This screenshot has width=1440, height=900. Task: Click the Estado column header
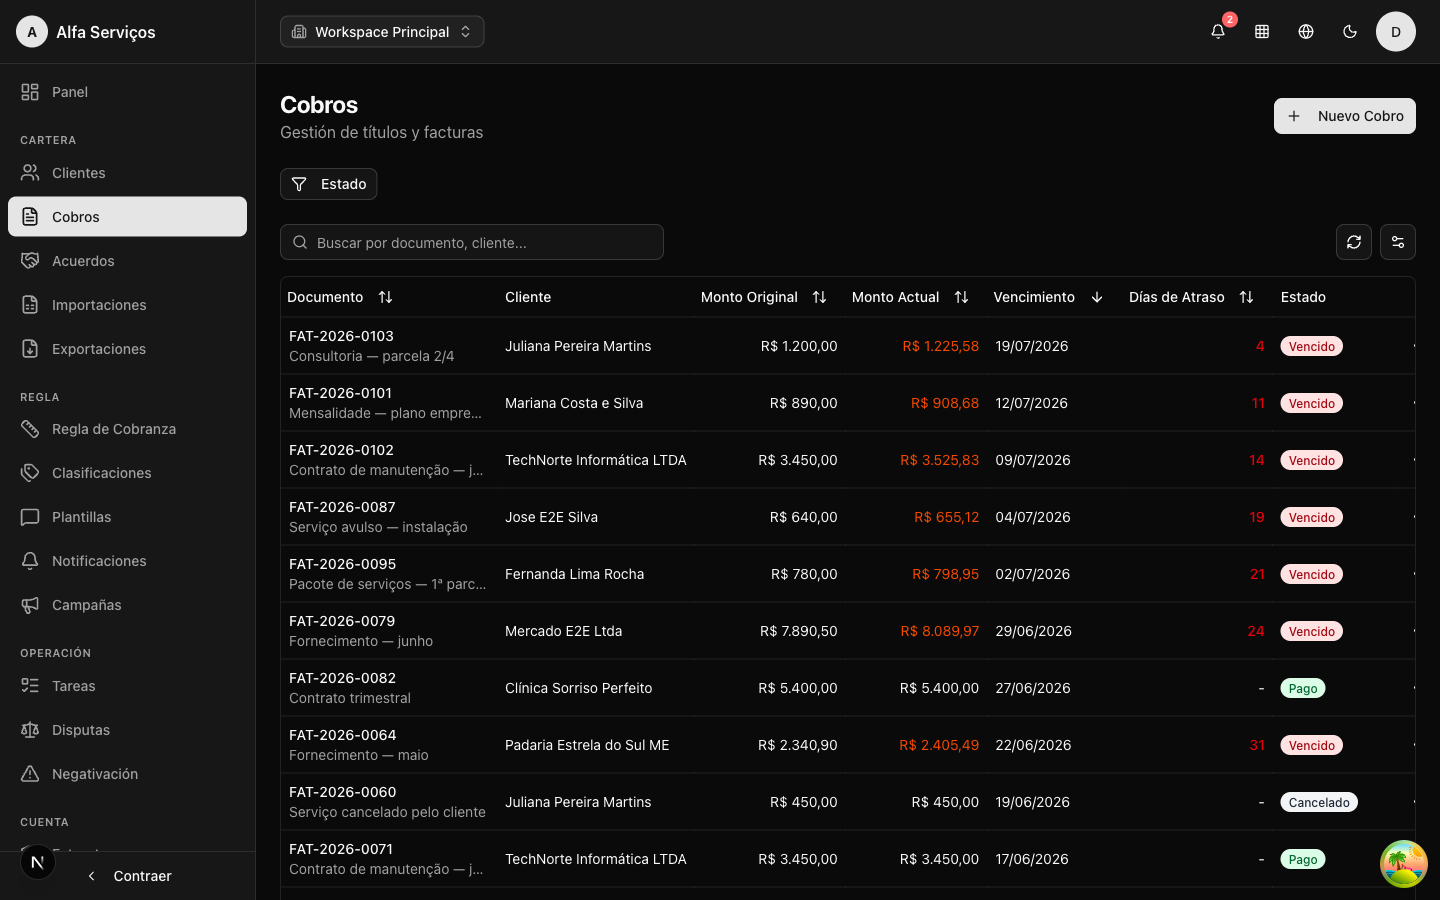pyautogui.click(x=1303, y=297)
